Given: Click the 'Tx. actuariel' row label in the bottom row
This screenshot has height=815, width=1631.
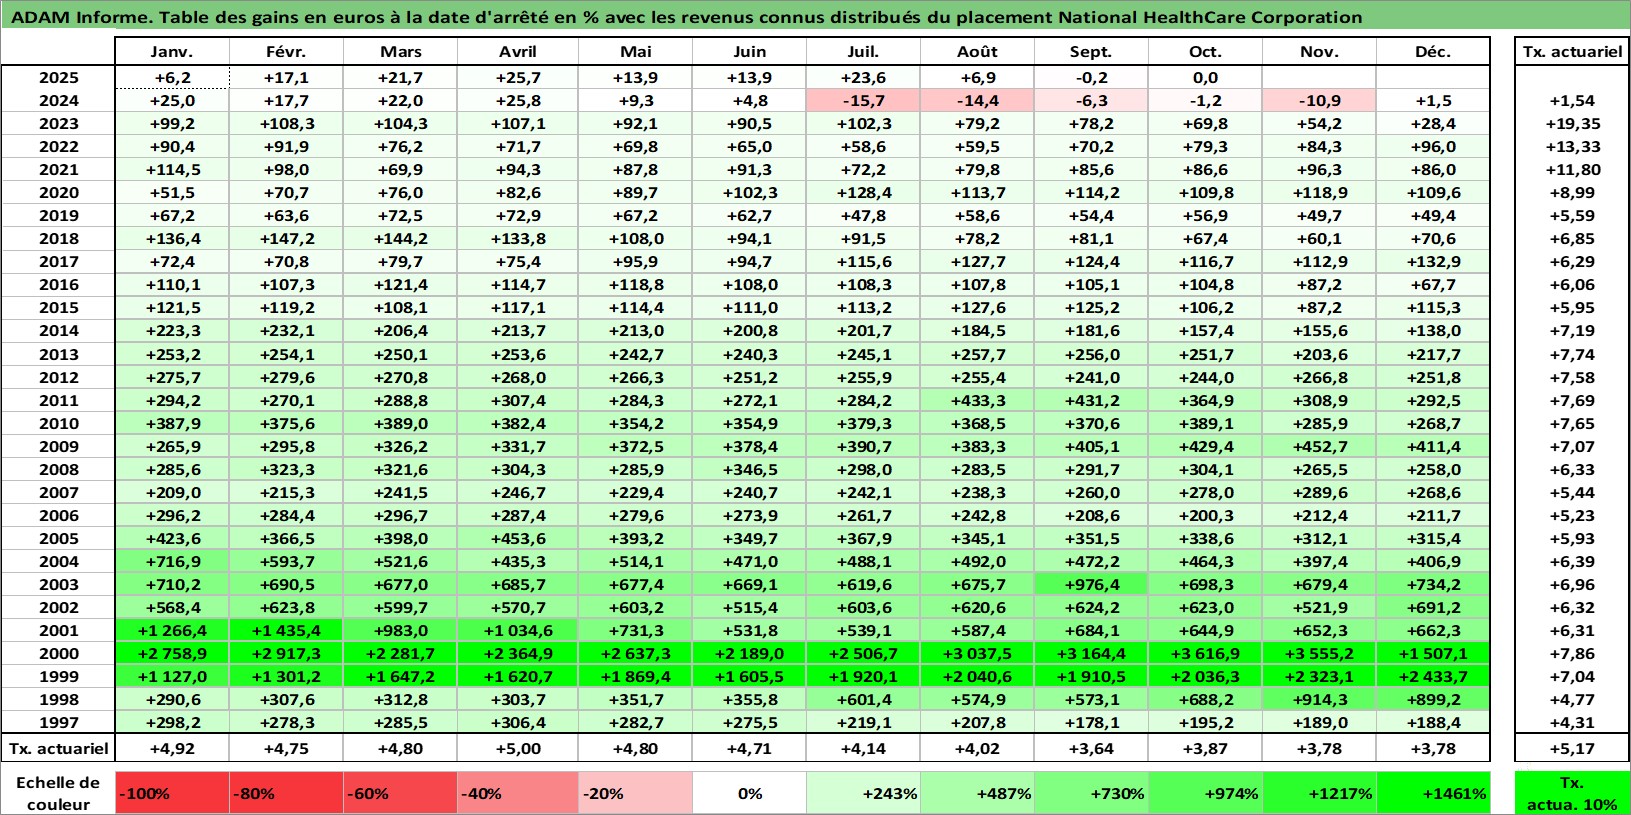Looking at the screenshot, I should [58, 748].
